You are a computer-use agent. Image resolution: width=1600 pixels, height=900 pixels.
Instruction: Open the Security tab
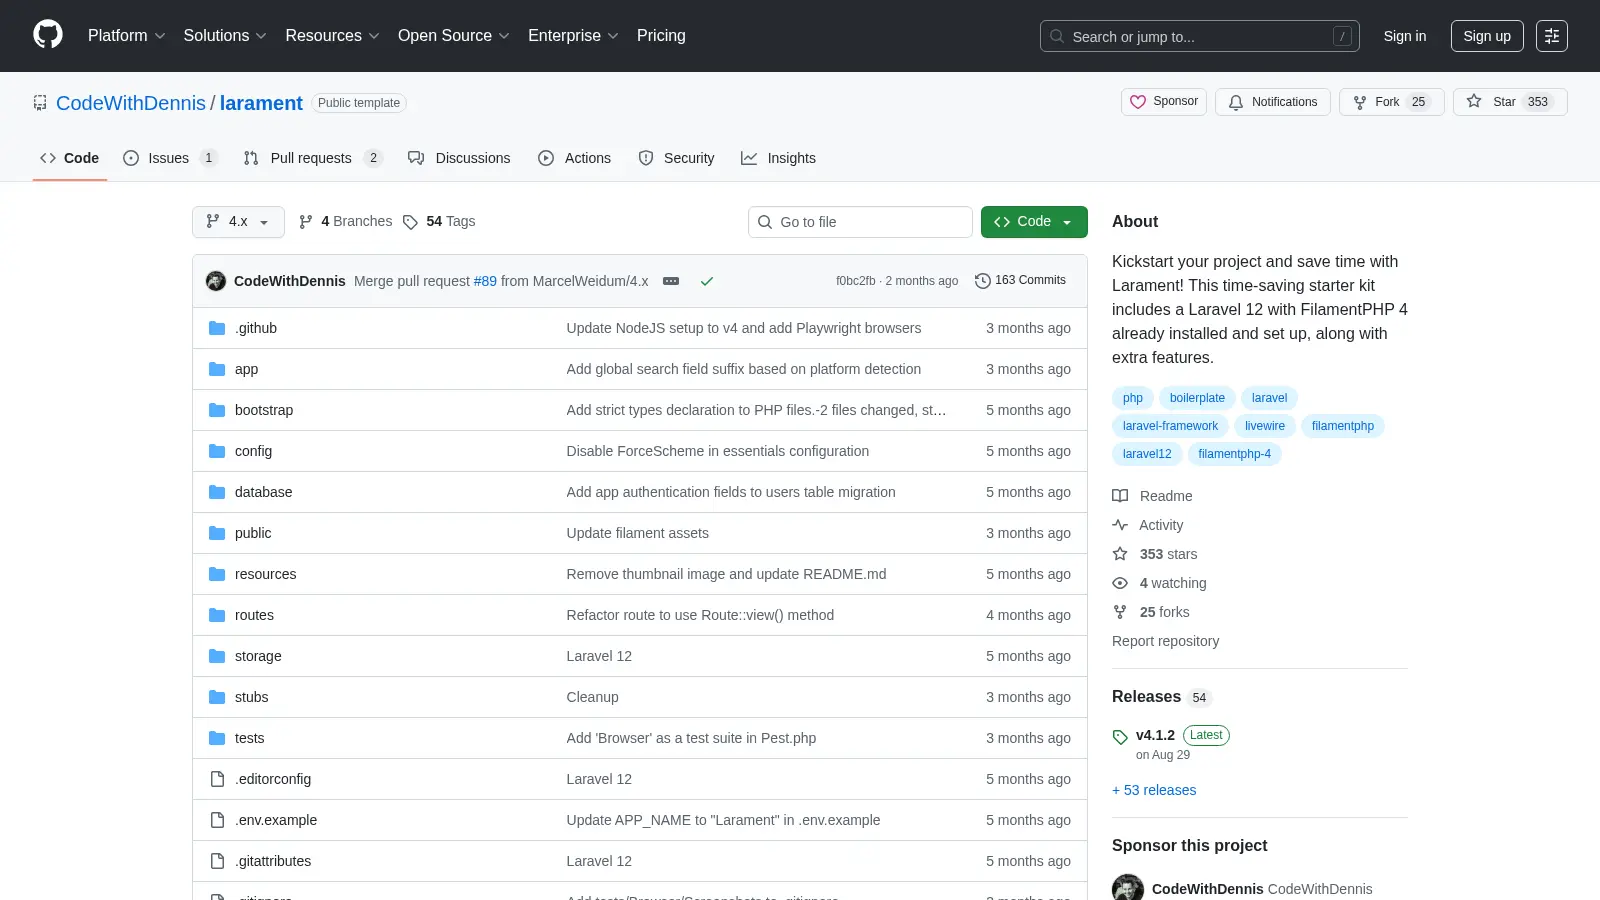point(676,158)
